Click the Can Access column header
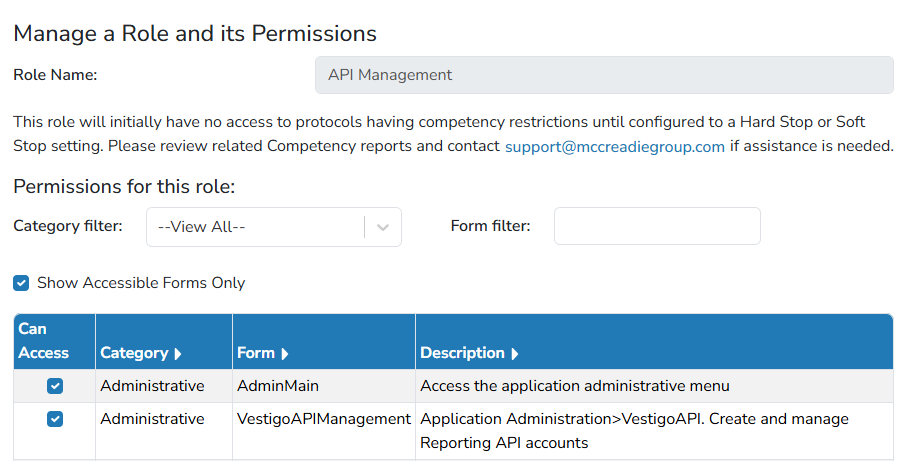This screenshot has height=461, width=899. coord(44,341)
